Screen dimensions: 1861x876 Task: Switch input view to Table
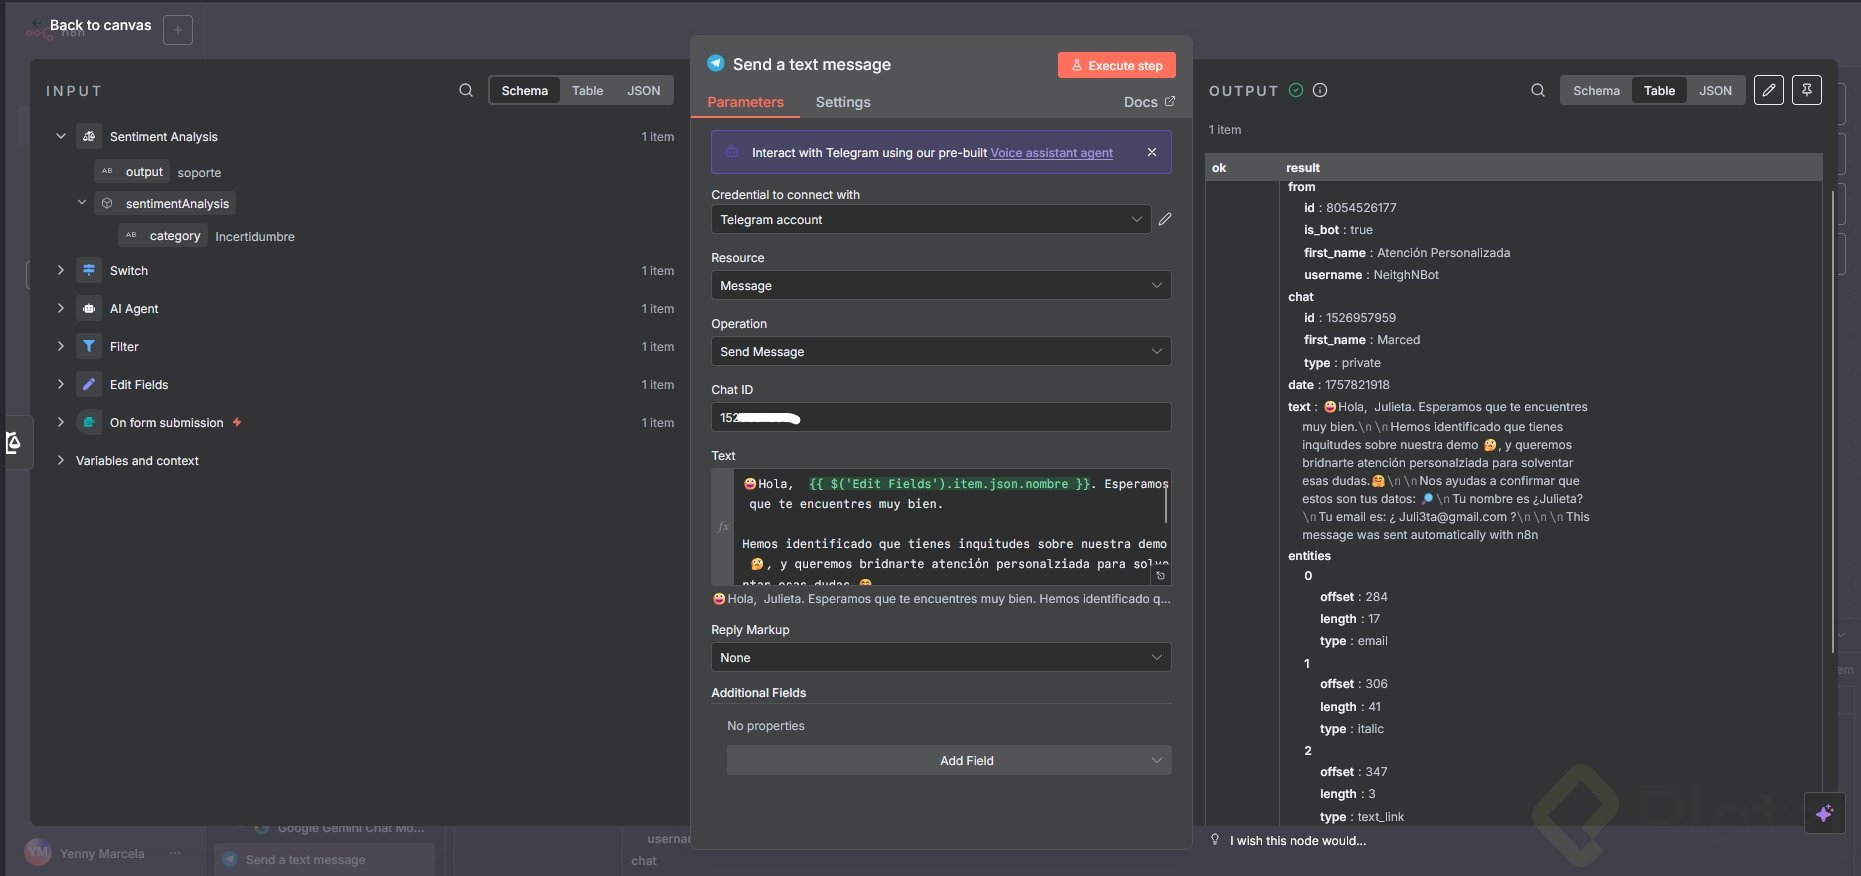(x=587, y=90)
